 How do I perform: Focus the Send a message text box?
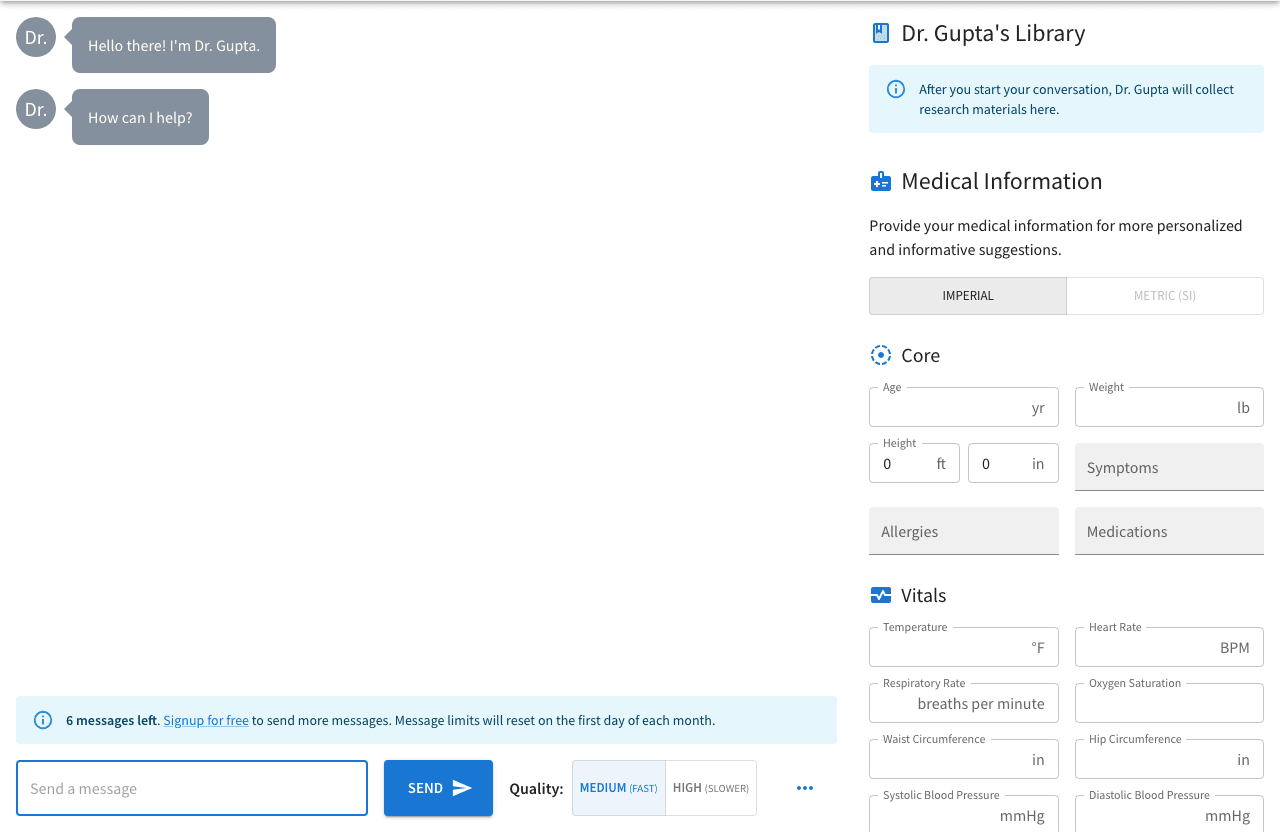coord(192,788)
